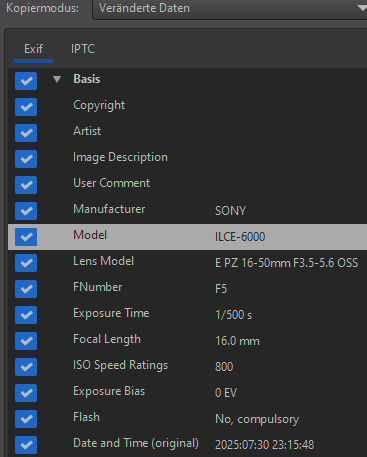The height and width of the screenshot is (457, 367).
Task: Select the ILCE-6000 model value
Action: point(240,237)
